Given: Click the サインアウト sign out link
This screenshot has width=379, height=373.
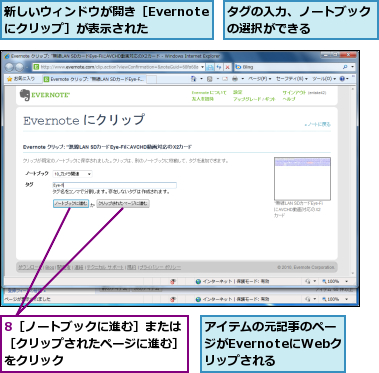Looking at the screenshot, I should click(294, 92).
